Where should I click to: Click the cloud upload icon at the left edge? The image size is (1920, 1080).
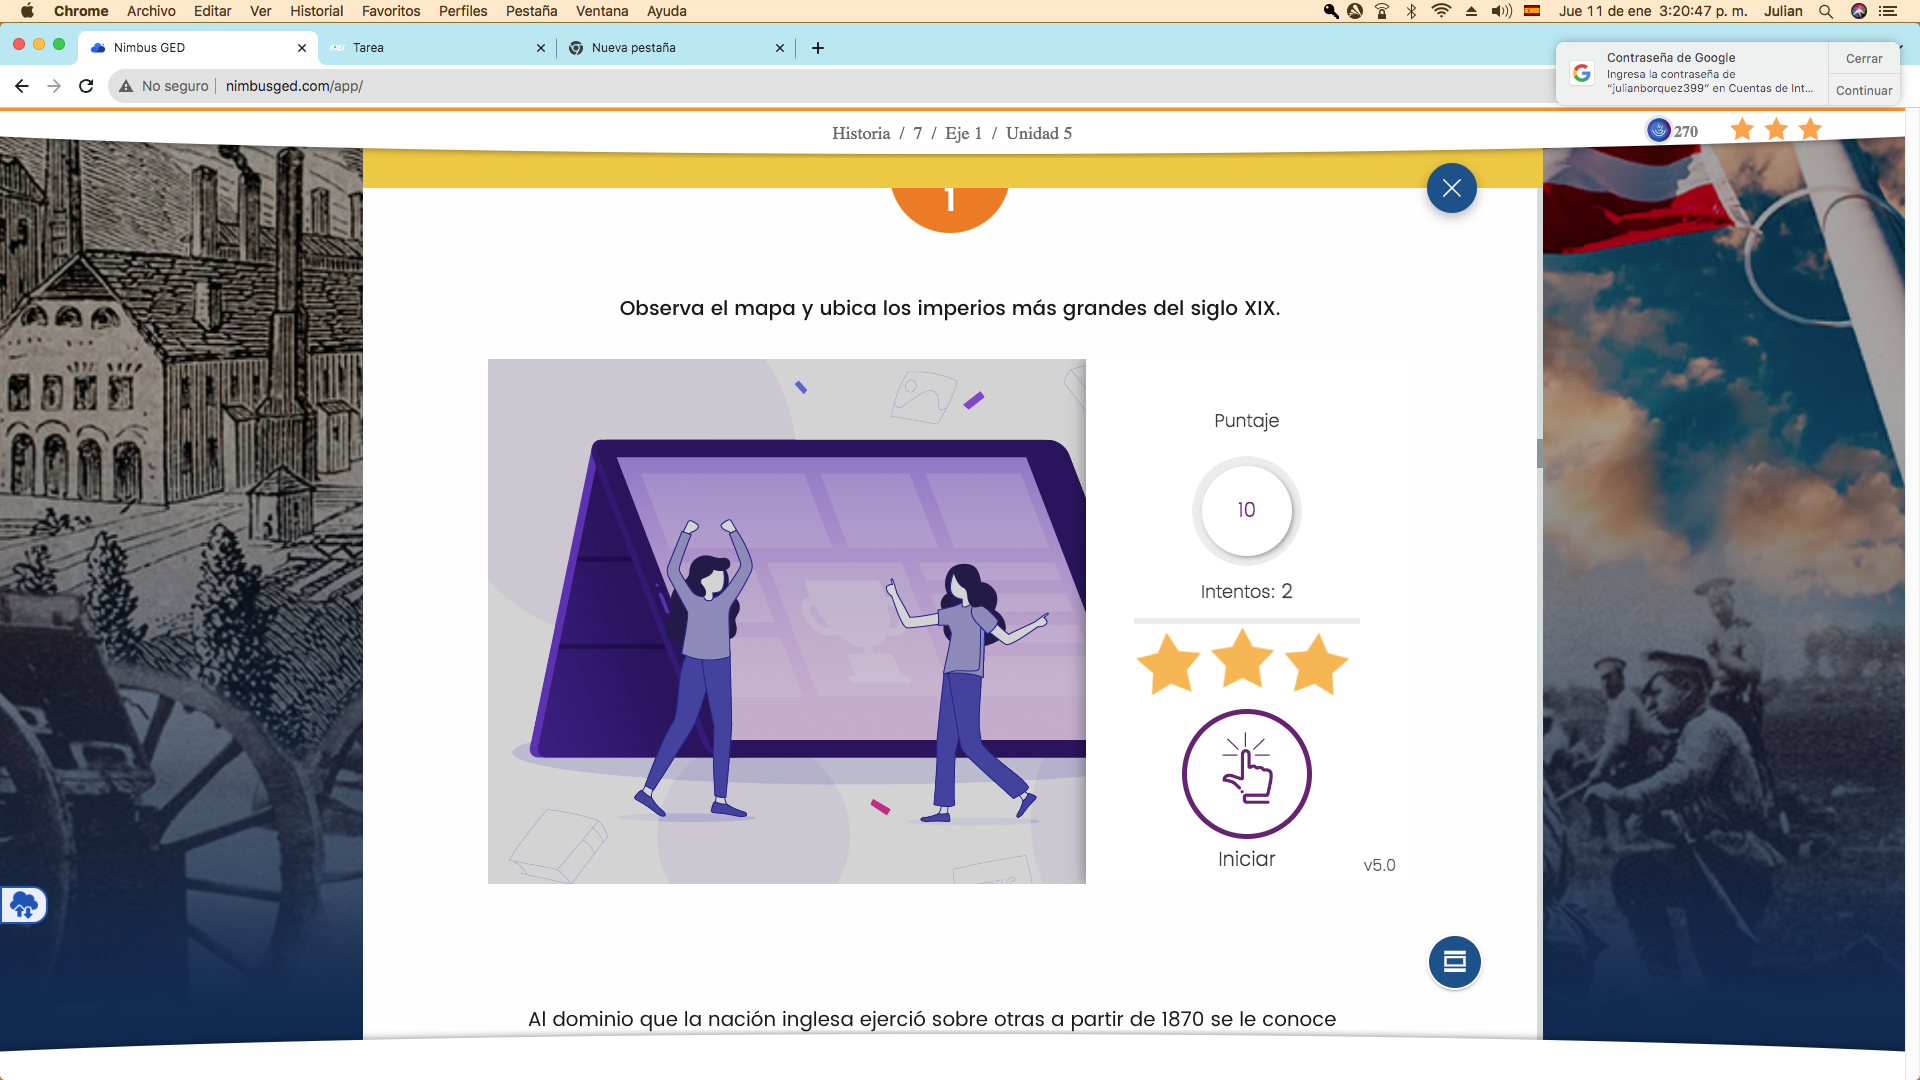23,905
